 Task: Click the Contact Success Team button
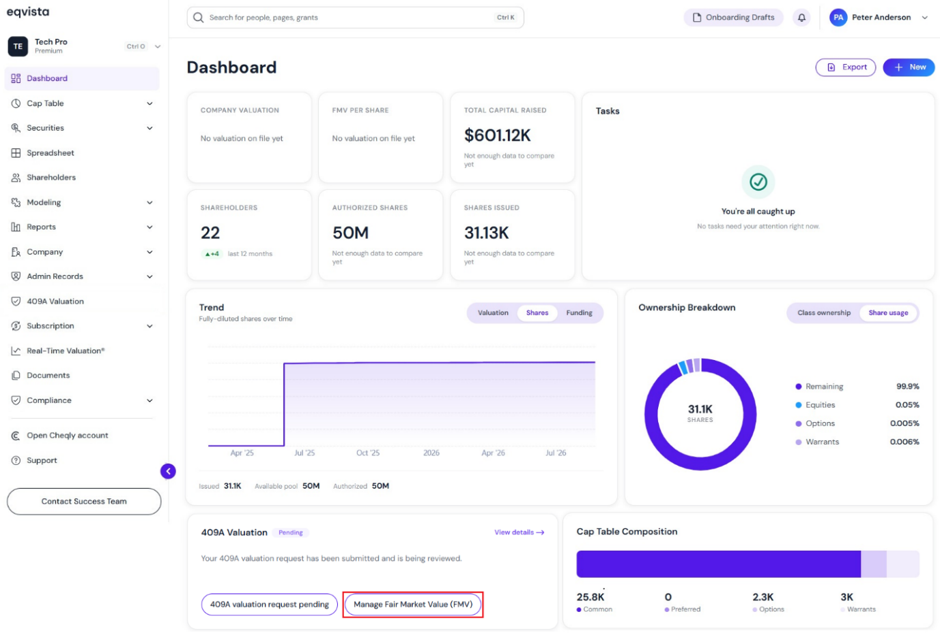[84, 501]
